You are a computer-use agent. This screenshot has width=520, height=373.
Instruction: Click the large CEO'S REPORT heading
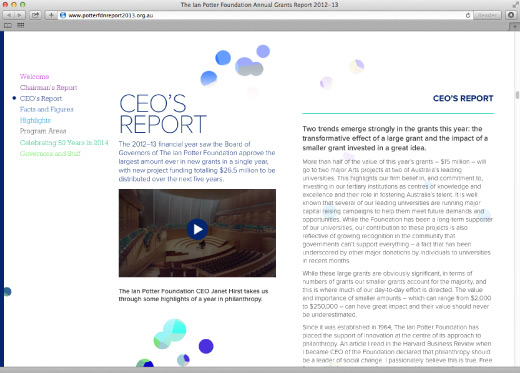point(163,114)
